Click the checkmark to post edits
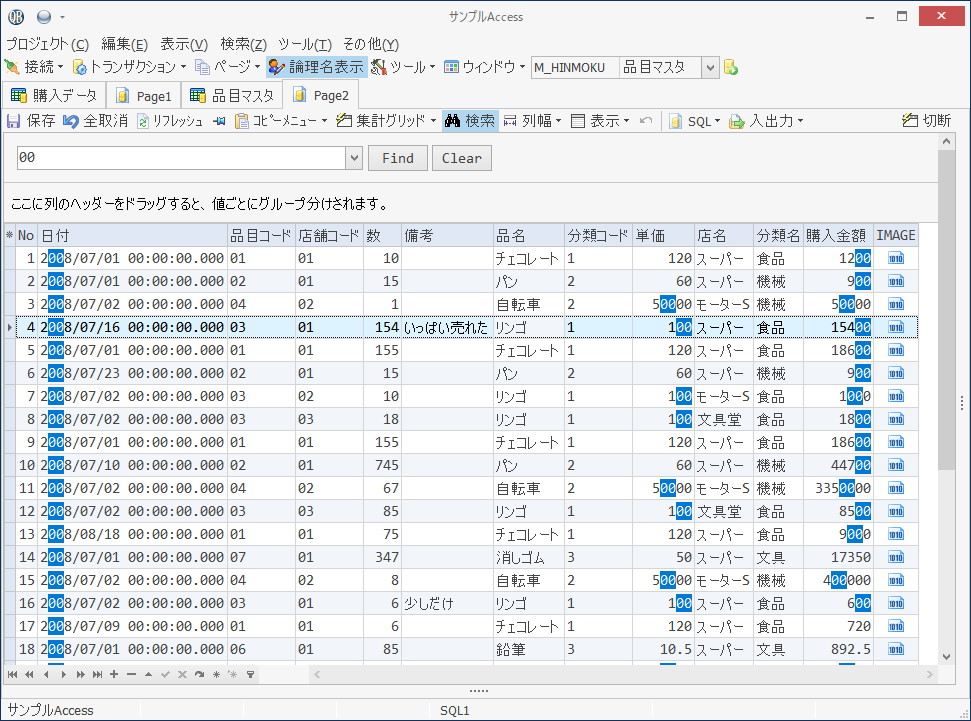 165,675
